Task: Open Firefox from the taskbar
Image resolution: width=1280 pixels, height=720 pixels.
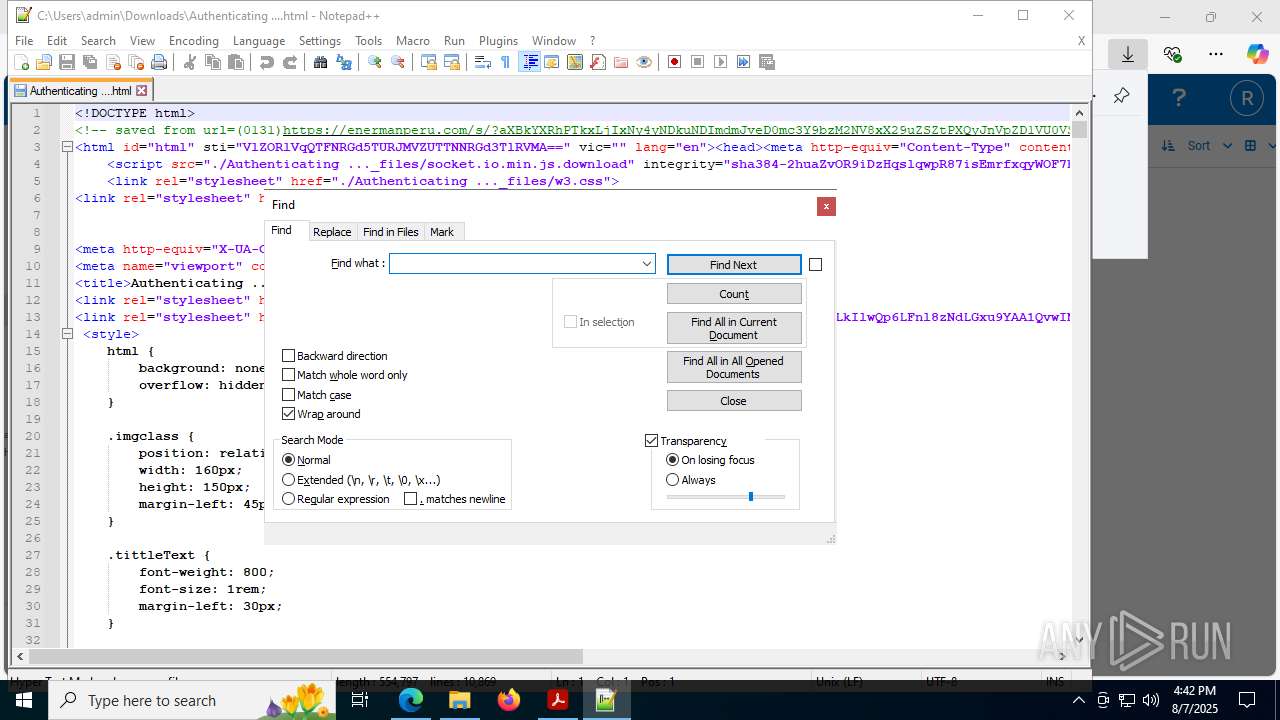Action: (509, 700)
